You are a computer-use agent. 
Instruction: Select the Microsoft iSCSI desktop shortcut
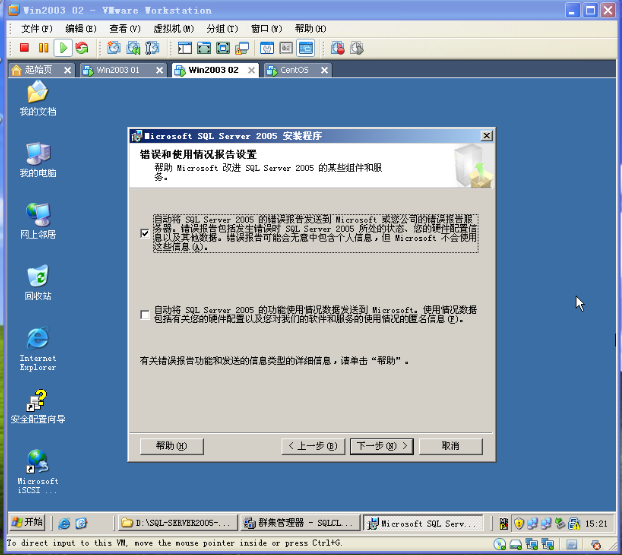coord(38,472)
